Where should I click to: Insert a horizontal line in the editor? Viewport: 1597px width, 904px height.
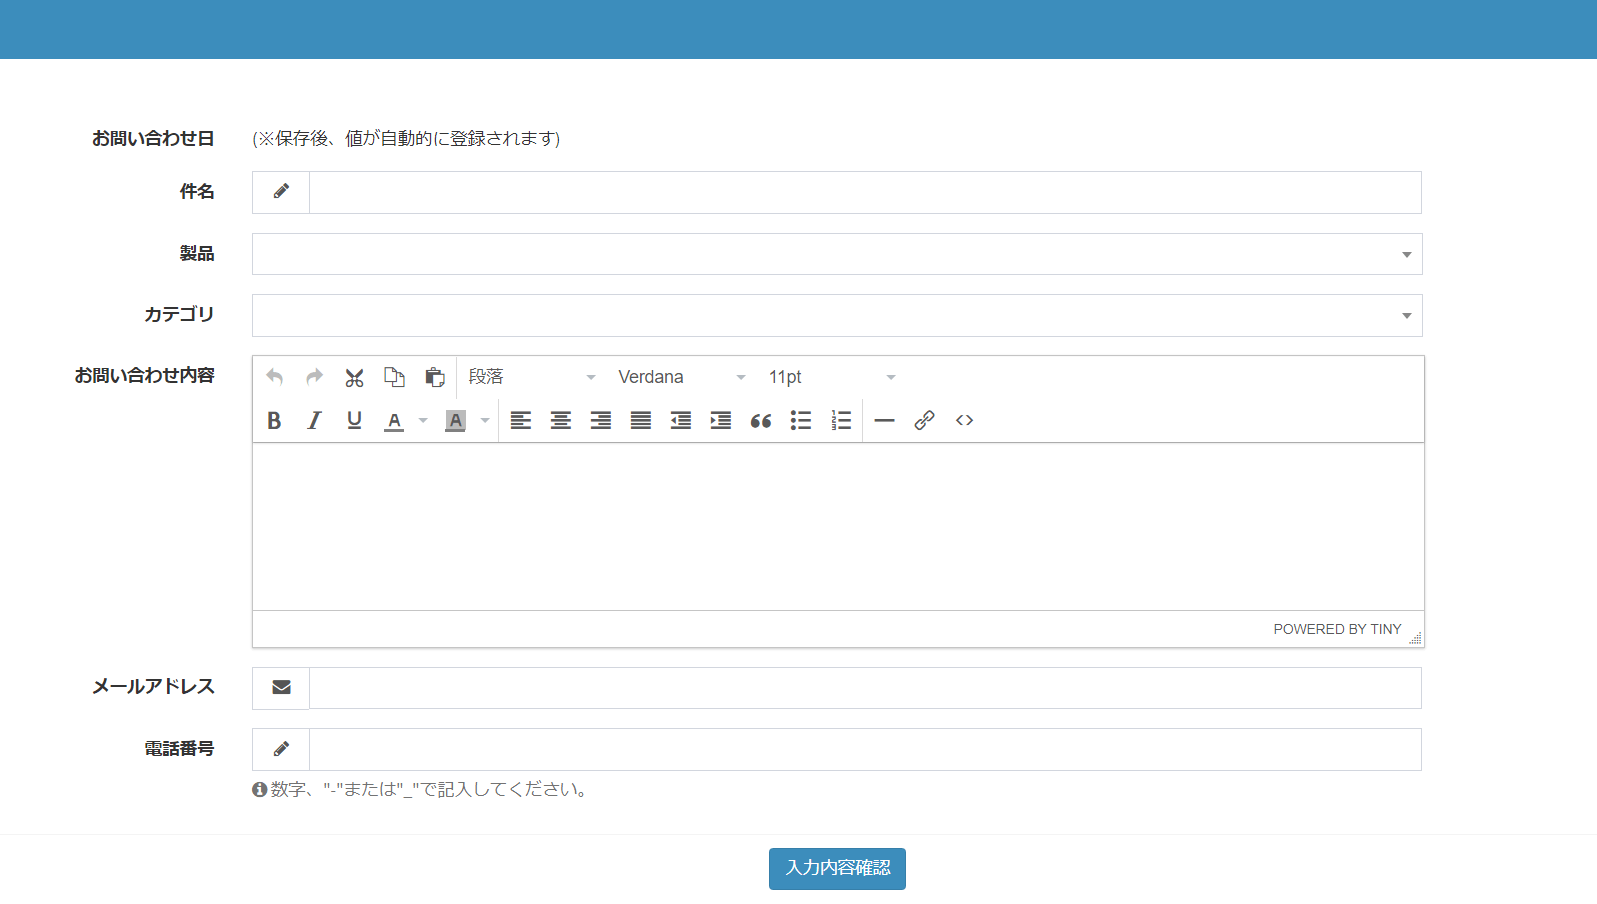coord(884,421)
